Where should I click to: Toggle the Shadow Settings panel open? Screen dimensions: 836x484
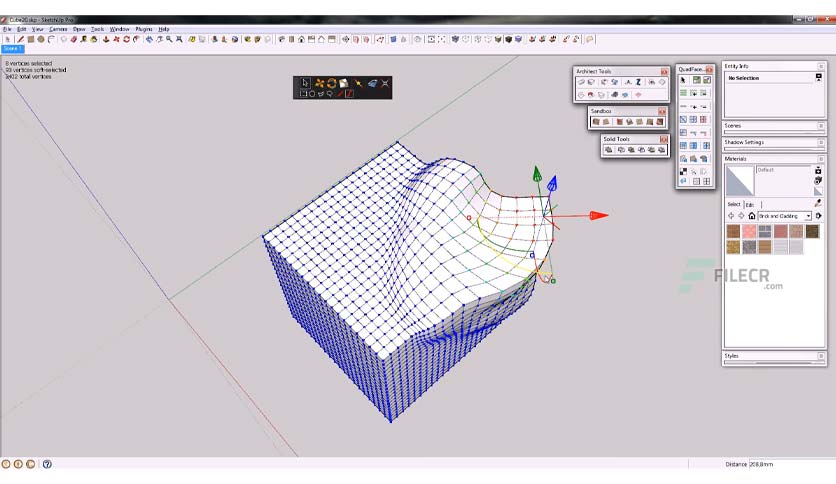(821, 142)
